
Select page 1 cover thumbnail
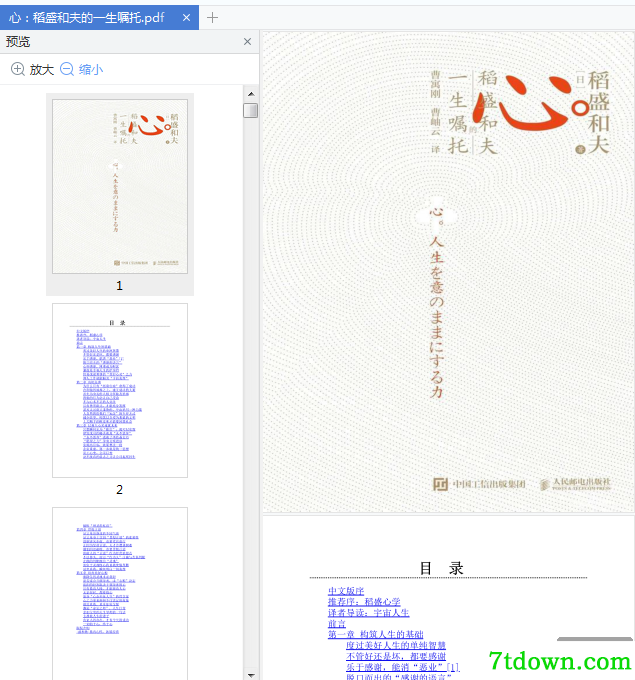[x=120, y=186]
